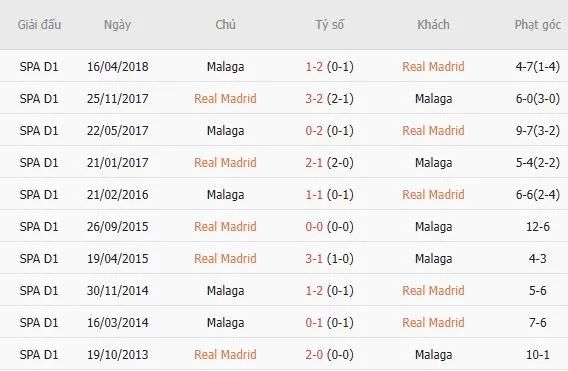Screen dimensions: 568x371
Task: Click the Giải đấu column header
Action: (39, 25)
